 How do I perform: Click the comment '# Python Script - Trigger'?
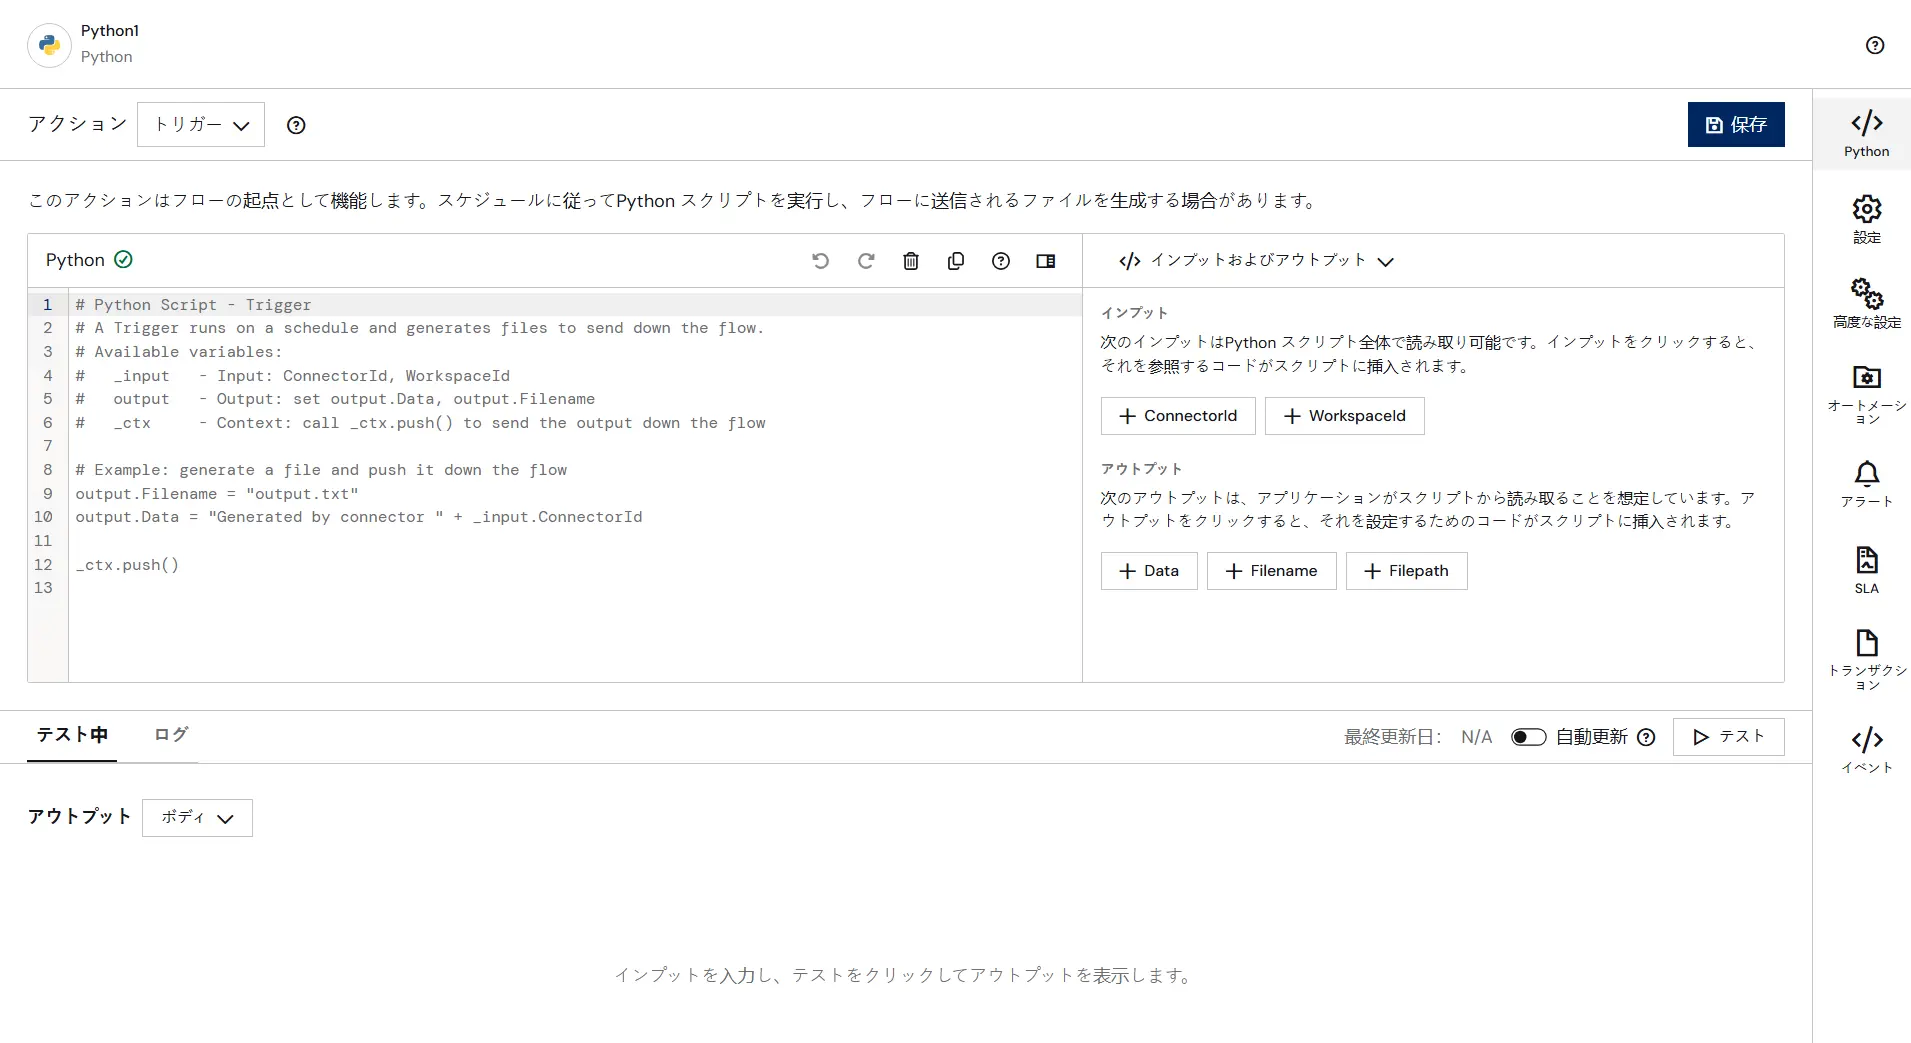(x=193, y=305)
